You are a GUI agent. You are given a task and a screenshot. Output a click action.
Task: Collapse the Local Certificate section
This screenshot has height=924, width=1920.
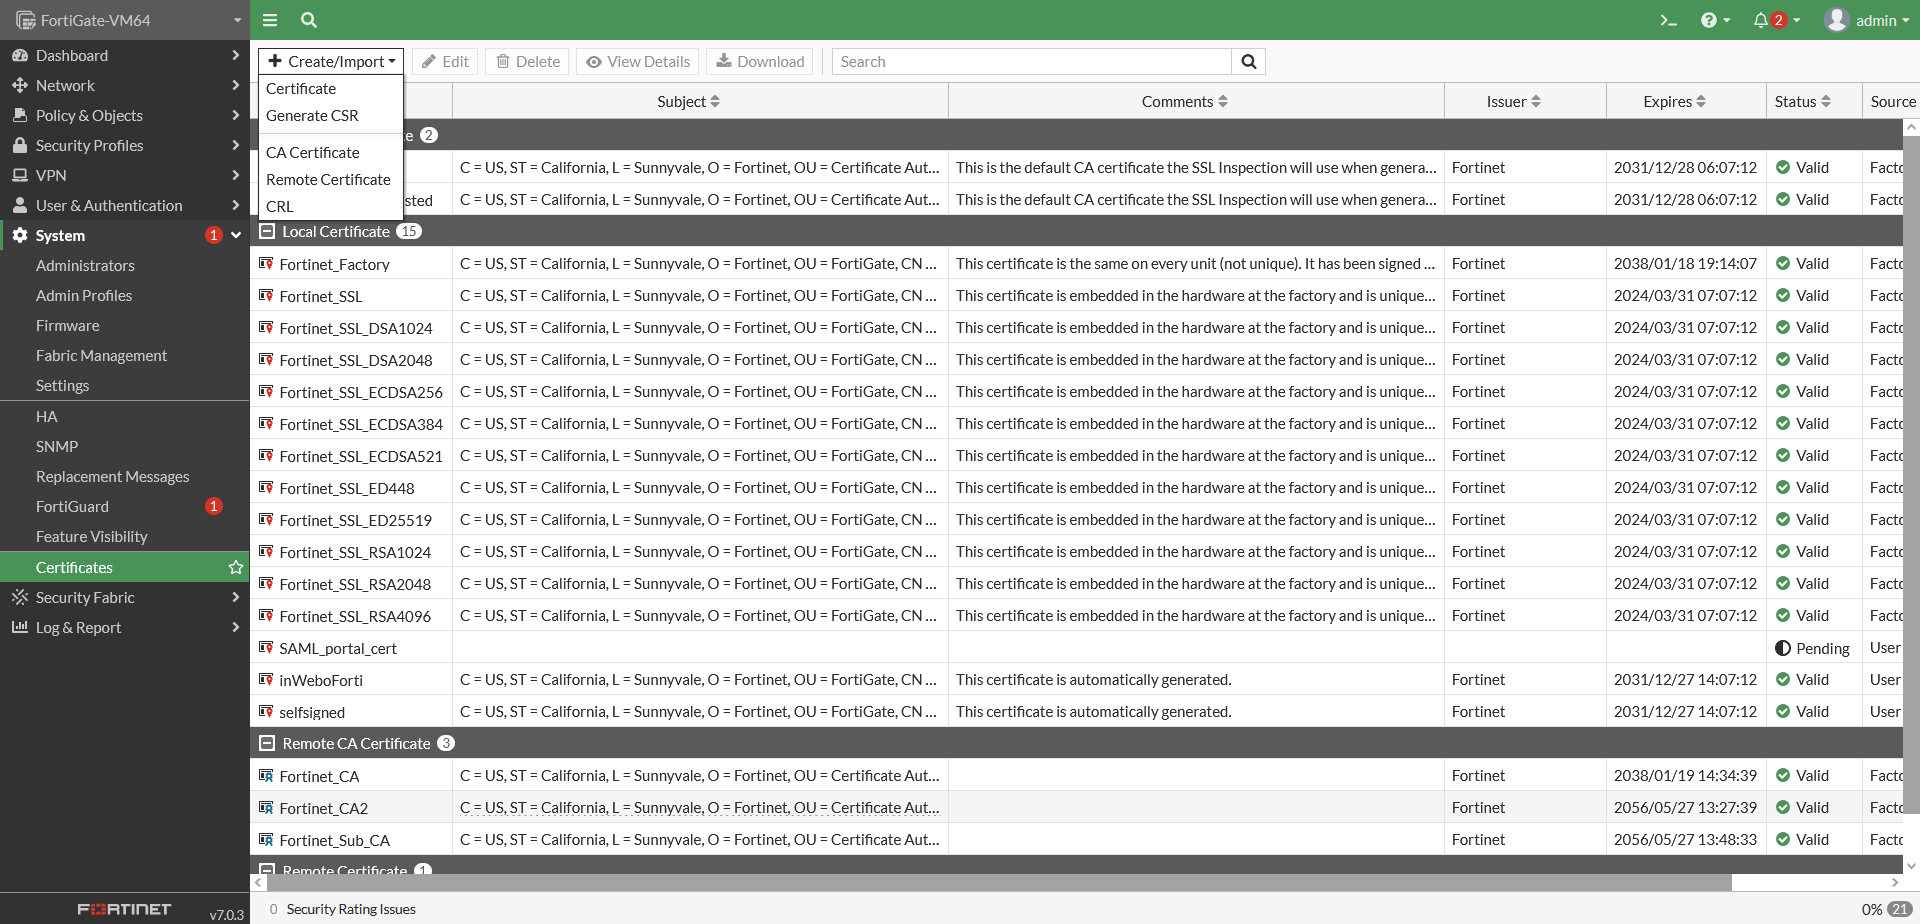[266, 231]
